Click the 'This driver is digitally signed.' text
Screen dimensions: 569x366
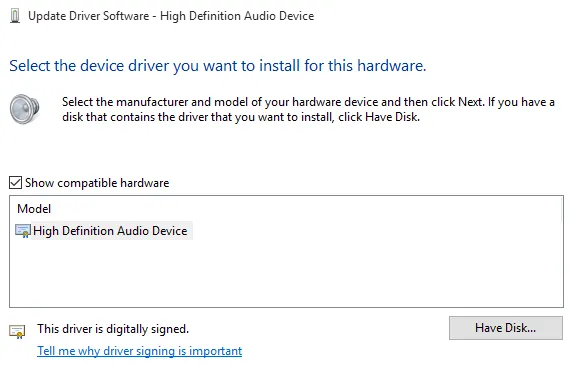click(113, 329)
